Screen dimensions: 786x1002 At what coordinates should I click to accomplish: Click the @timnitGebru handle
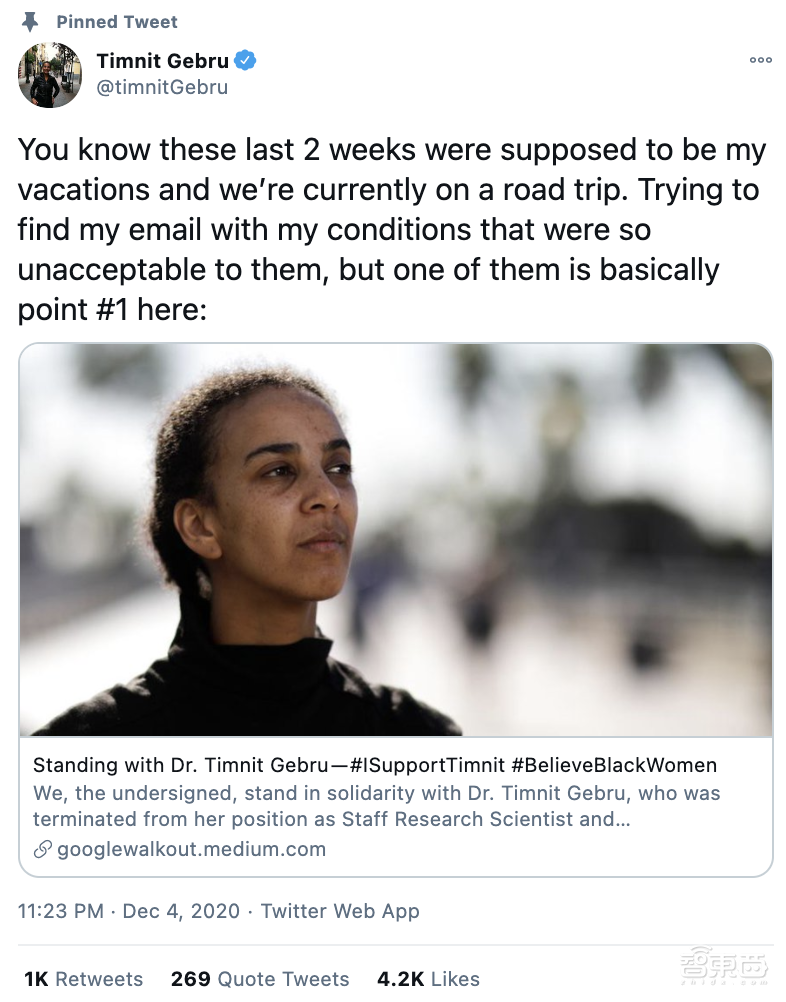pos(162,87)
